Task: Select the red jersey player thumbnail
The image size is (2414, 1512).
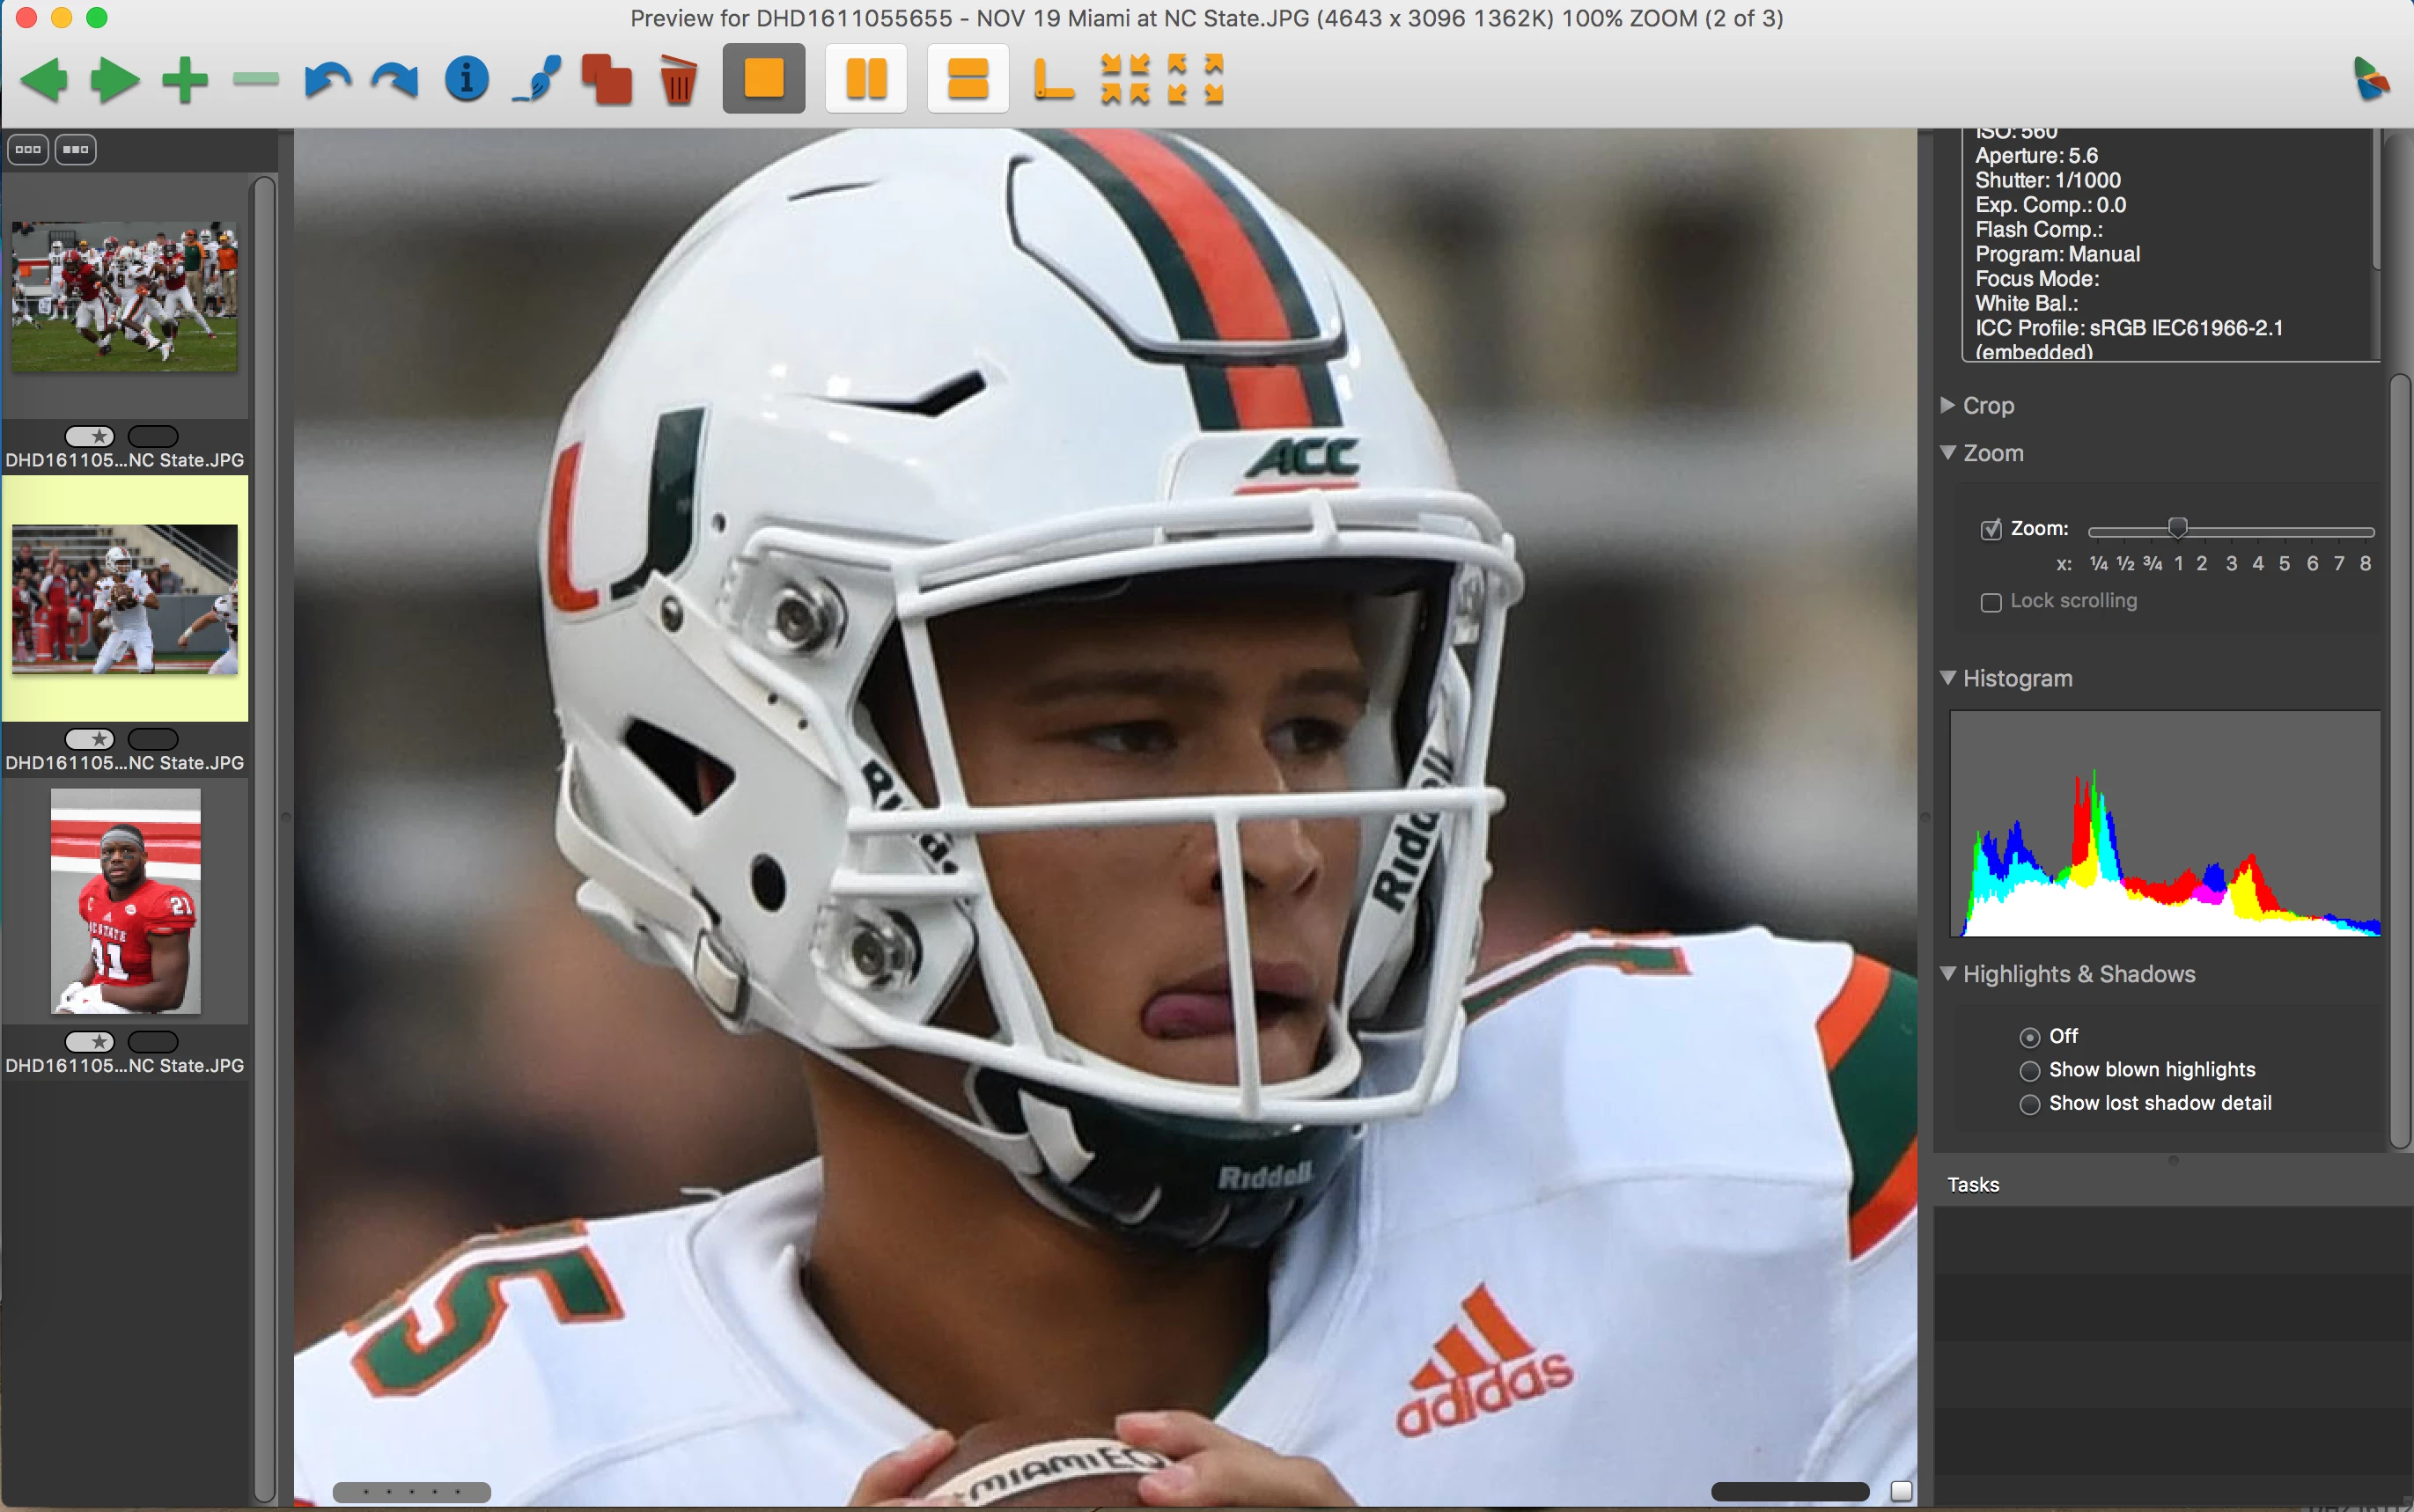Action: [125, 901]
